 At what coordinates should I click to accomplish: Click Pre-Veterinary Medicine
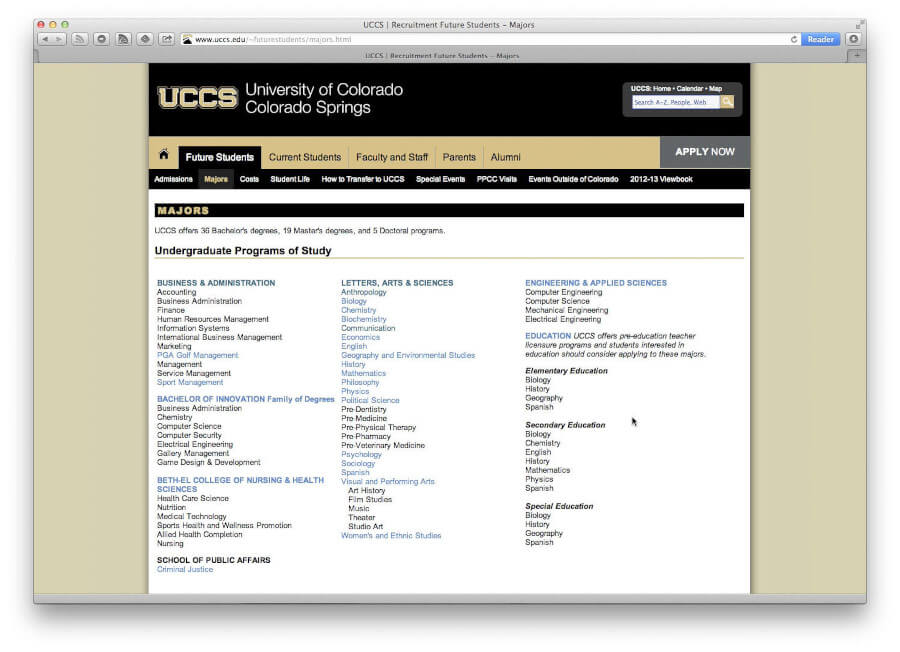tap(383, 445)
